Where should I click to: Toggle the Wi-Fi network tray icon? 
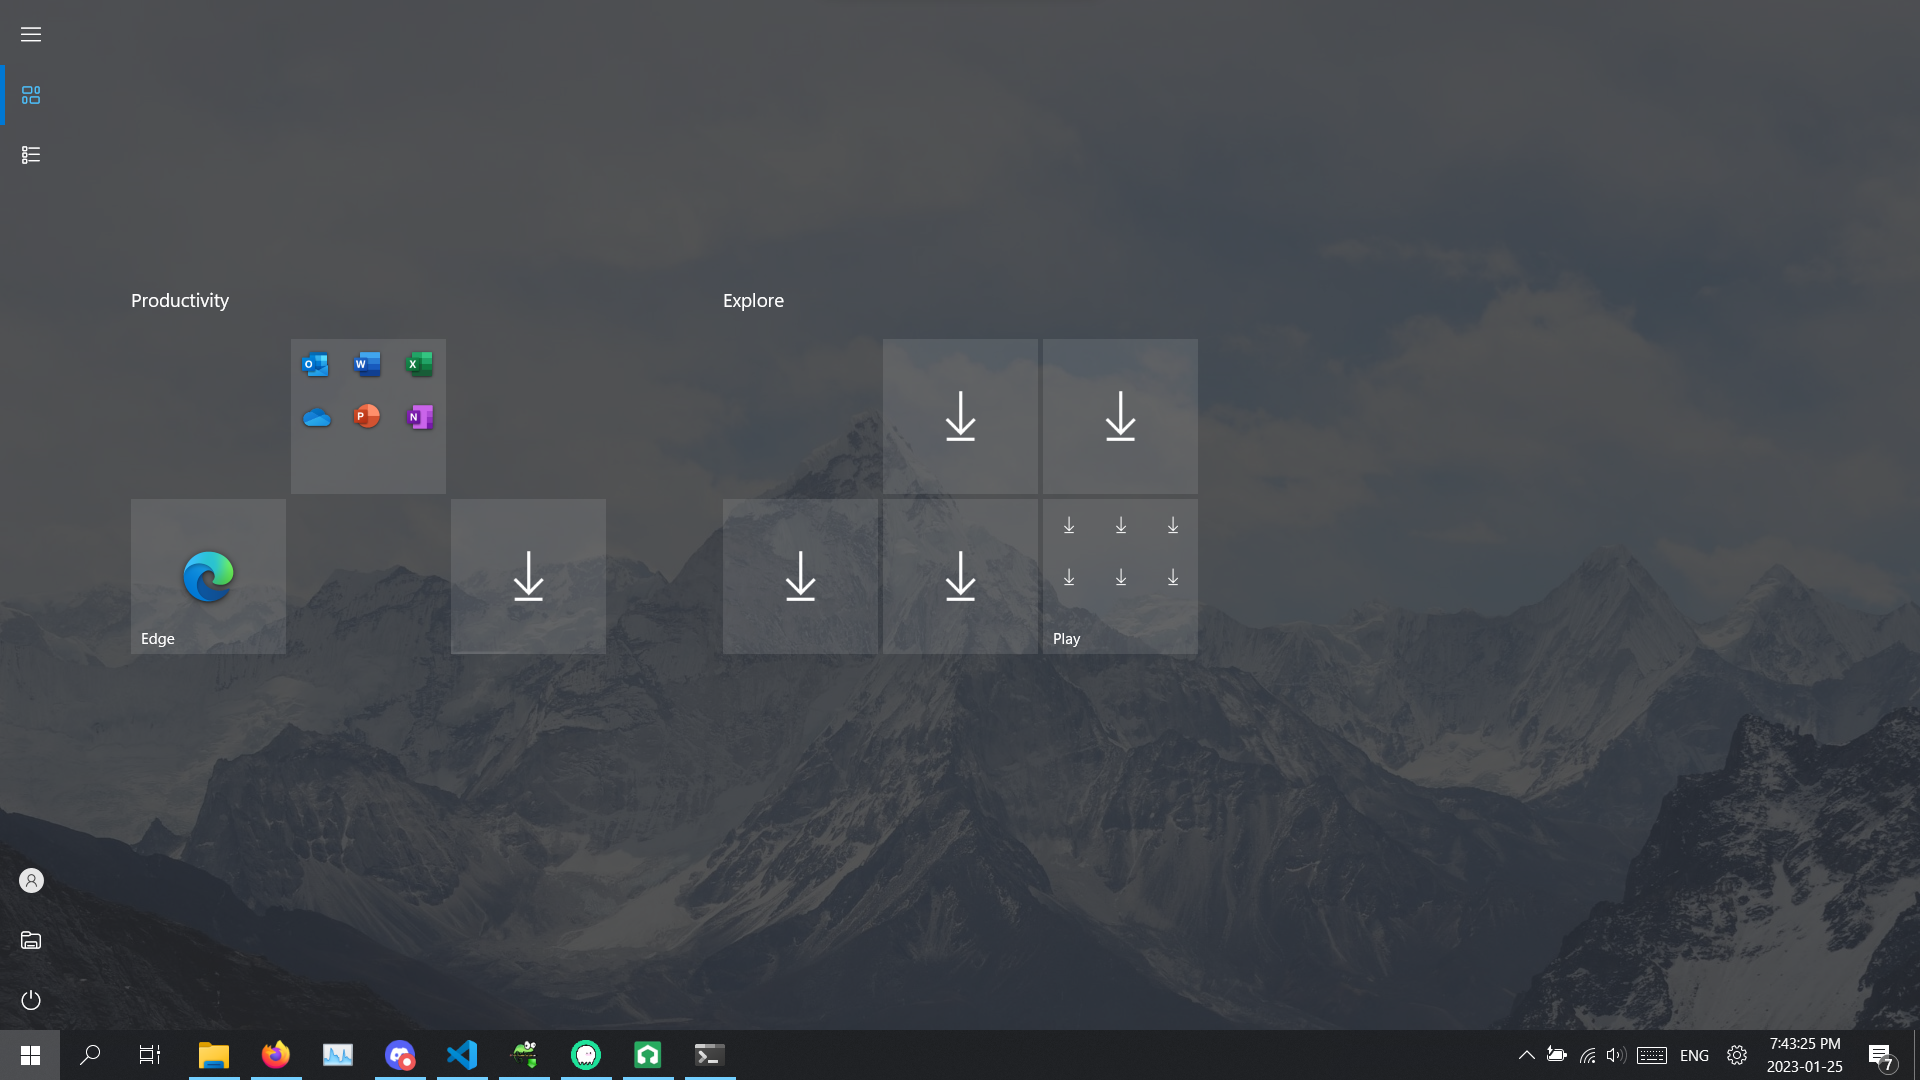1587,1055
